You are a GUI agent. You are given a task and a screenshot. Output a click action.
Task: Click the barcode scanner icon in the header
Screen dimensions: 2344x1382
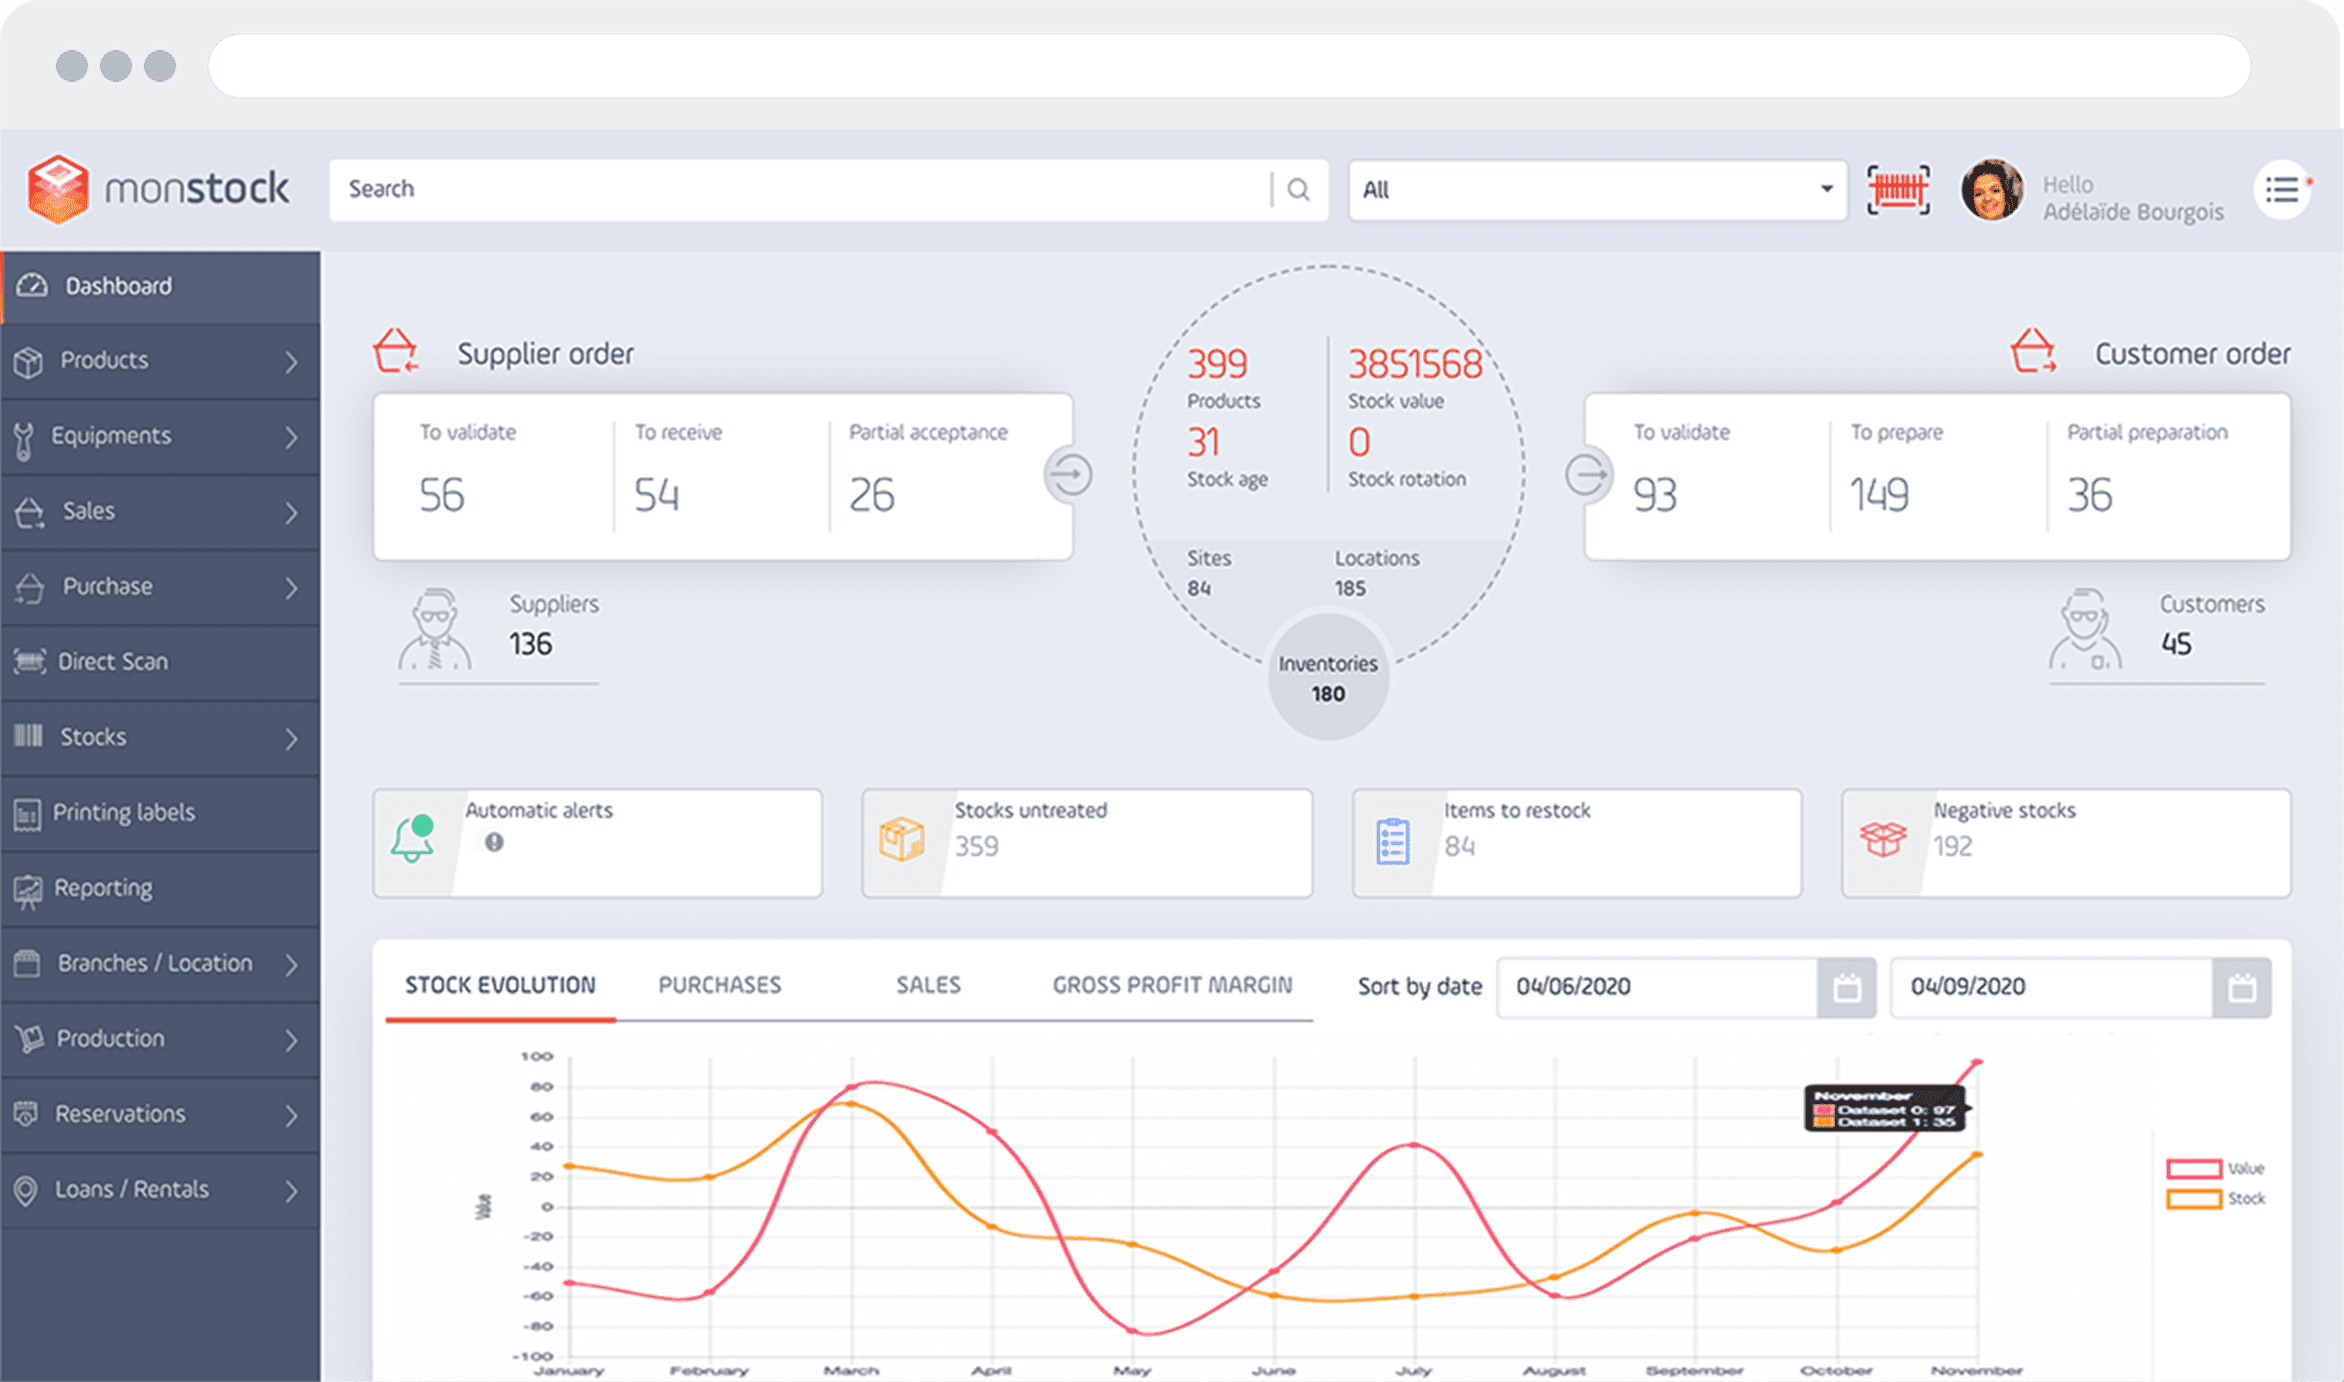[x=1897, y=188]
